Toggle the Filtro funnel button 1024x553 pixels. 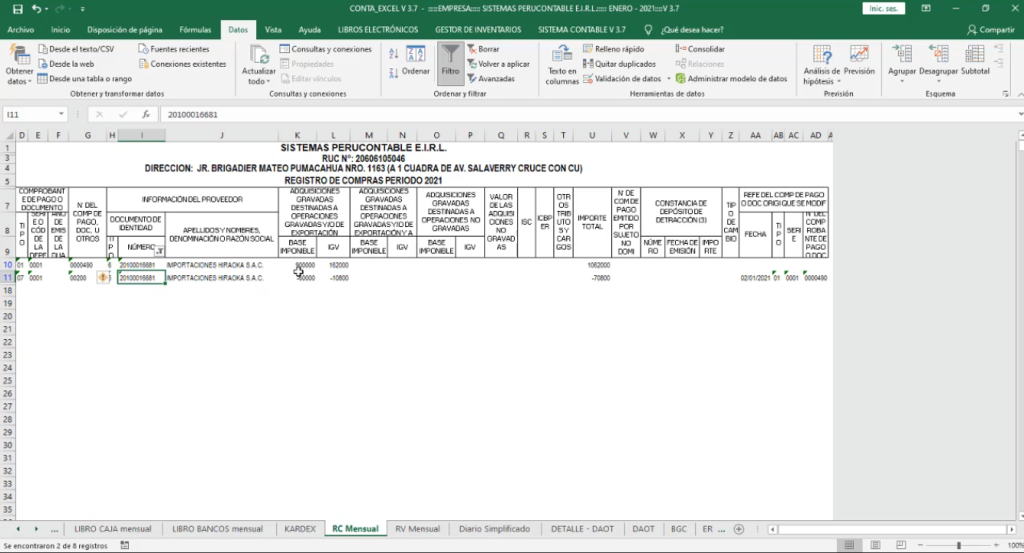(x=450, y=63)
